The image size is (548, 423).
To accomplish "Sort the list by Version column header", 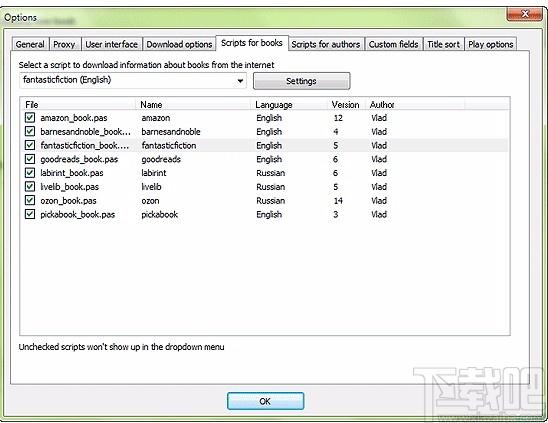I will 346,105.
